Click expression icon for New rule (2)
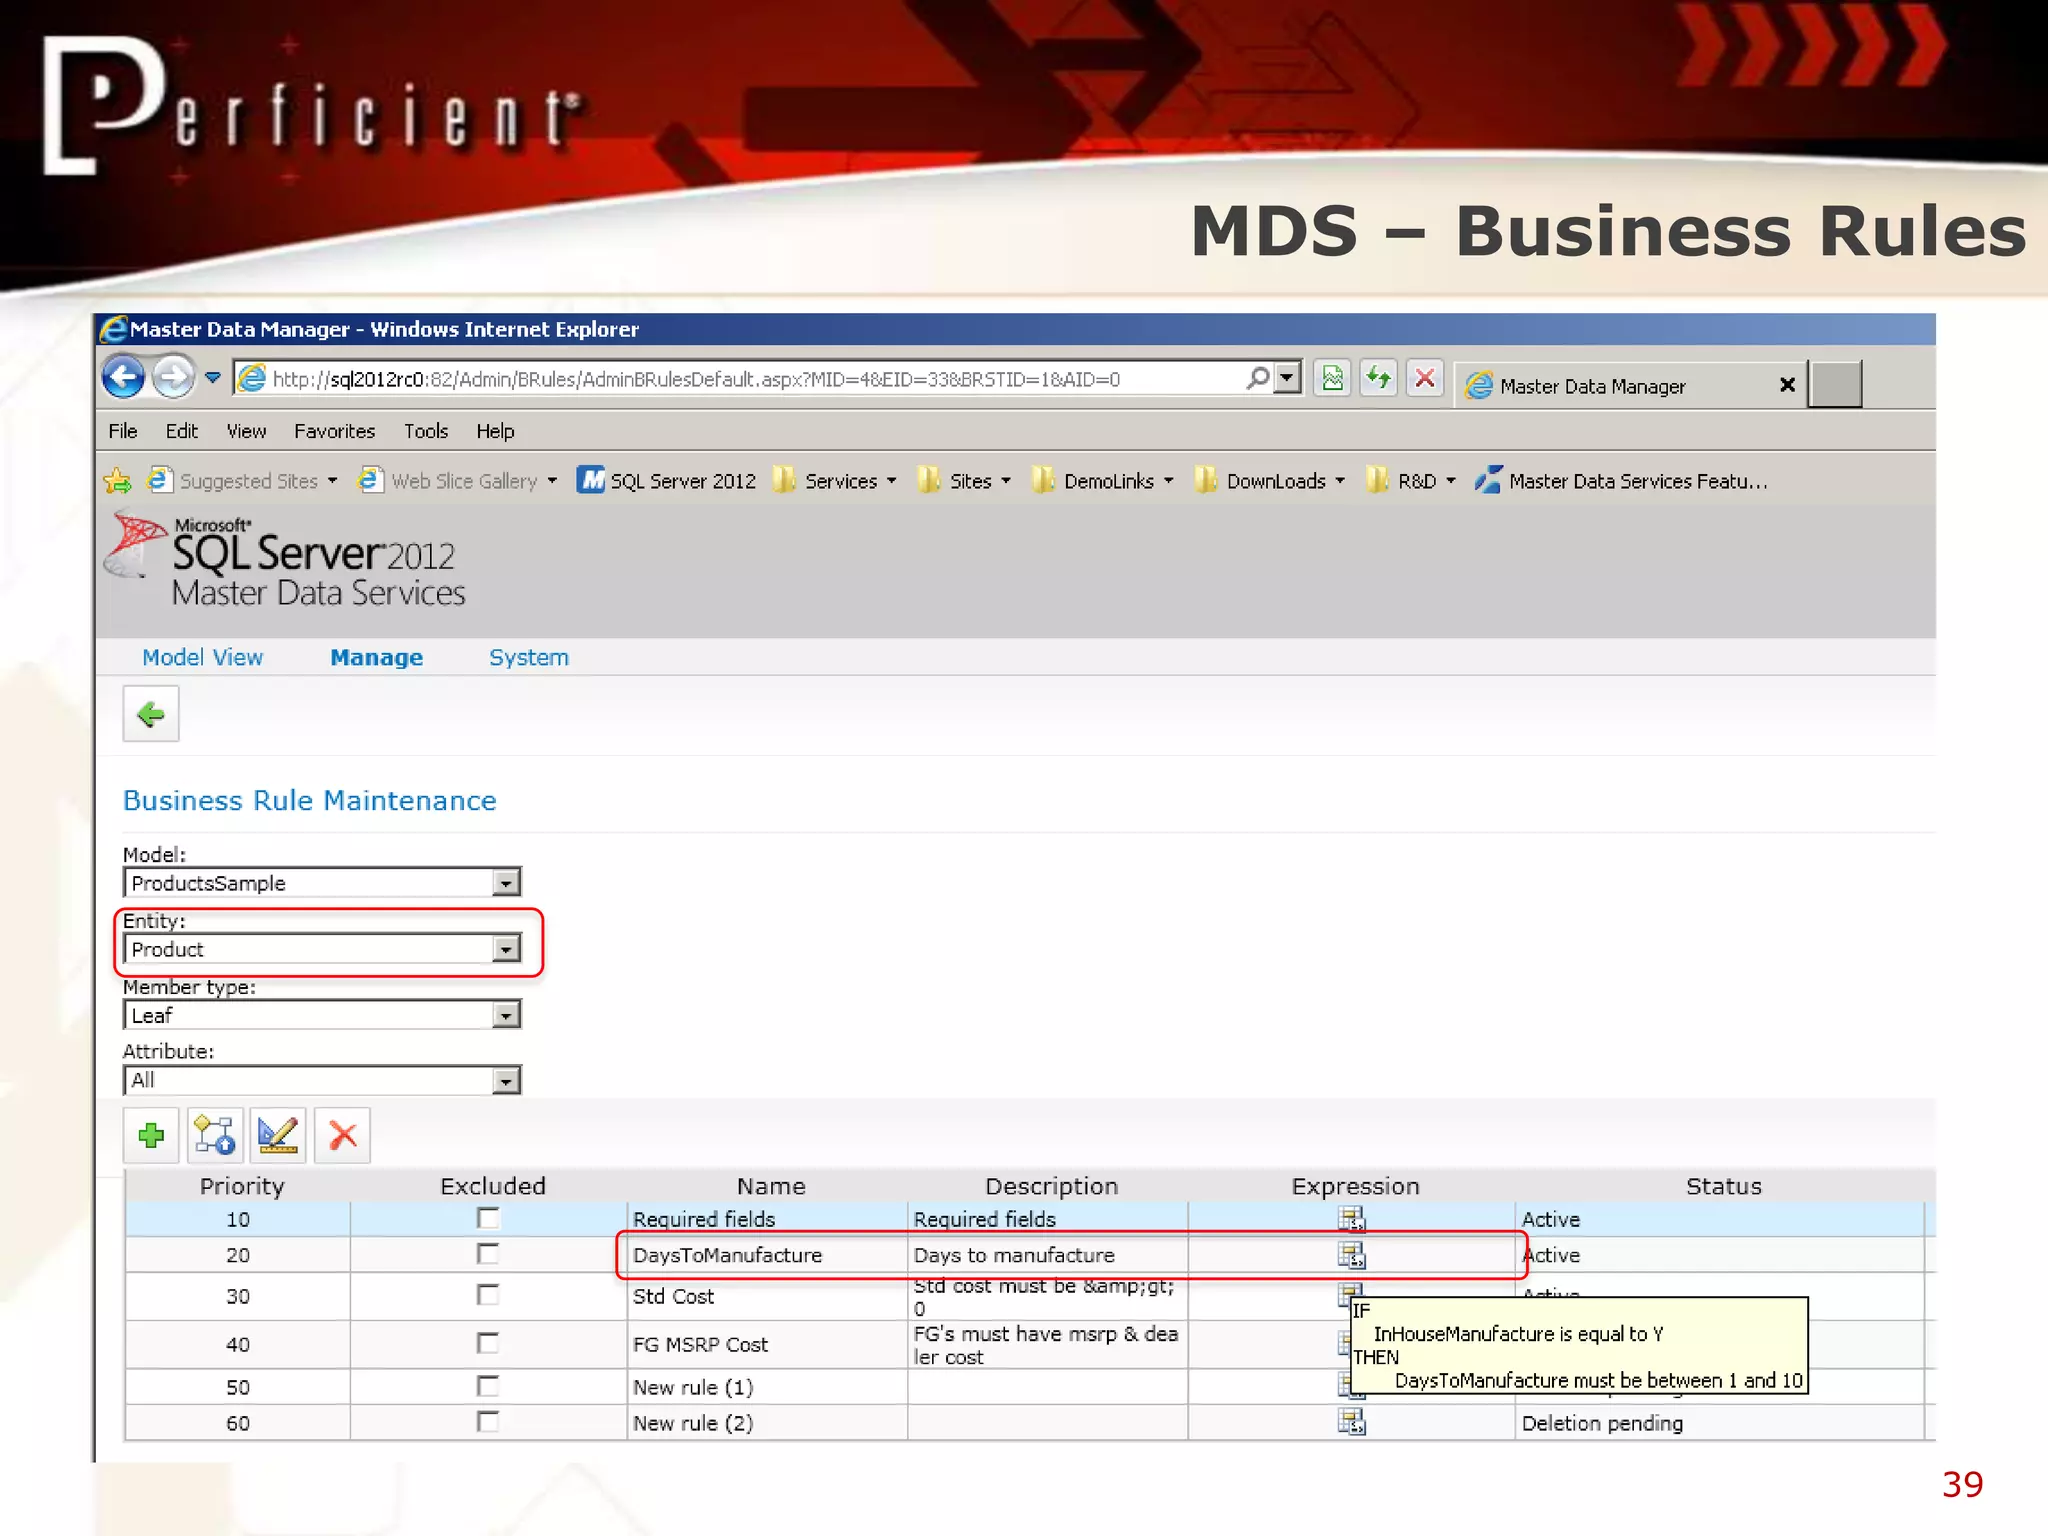 click(x=1351, y=1421)
